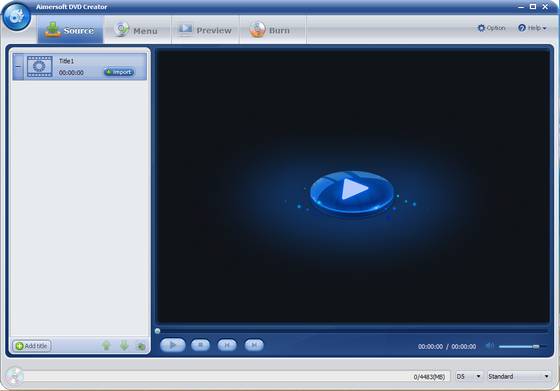Click the large blue play disc in preview

[352, 192]
